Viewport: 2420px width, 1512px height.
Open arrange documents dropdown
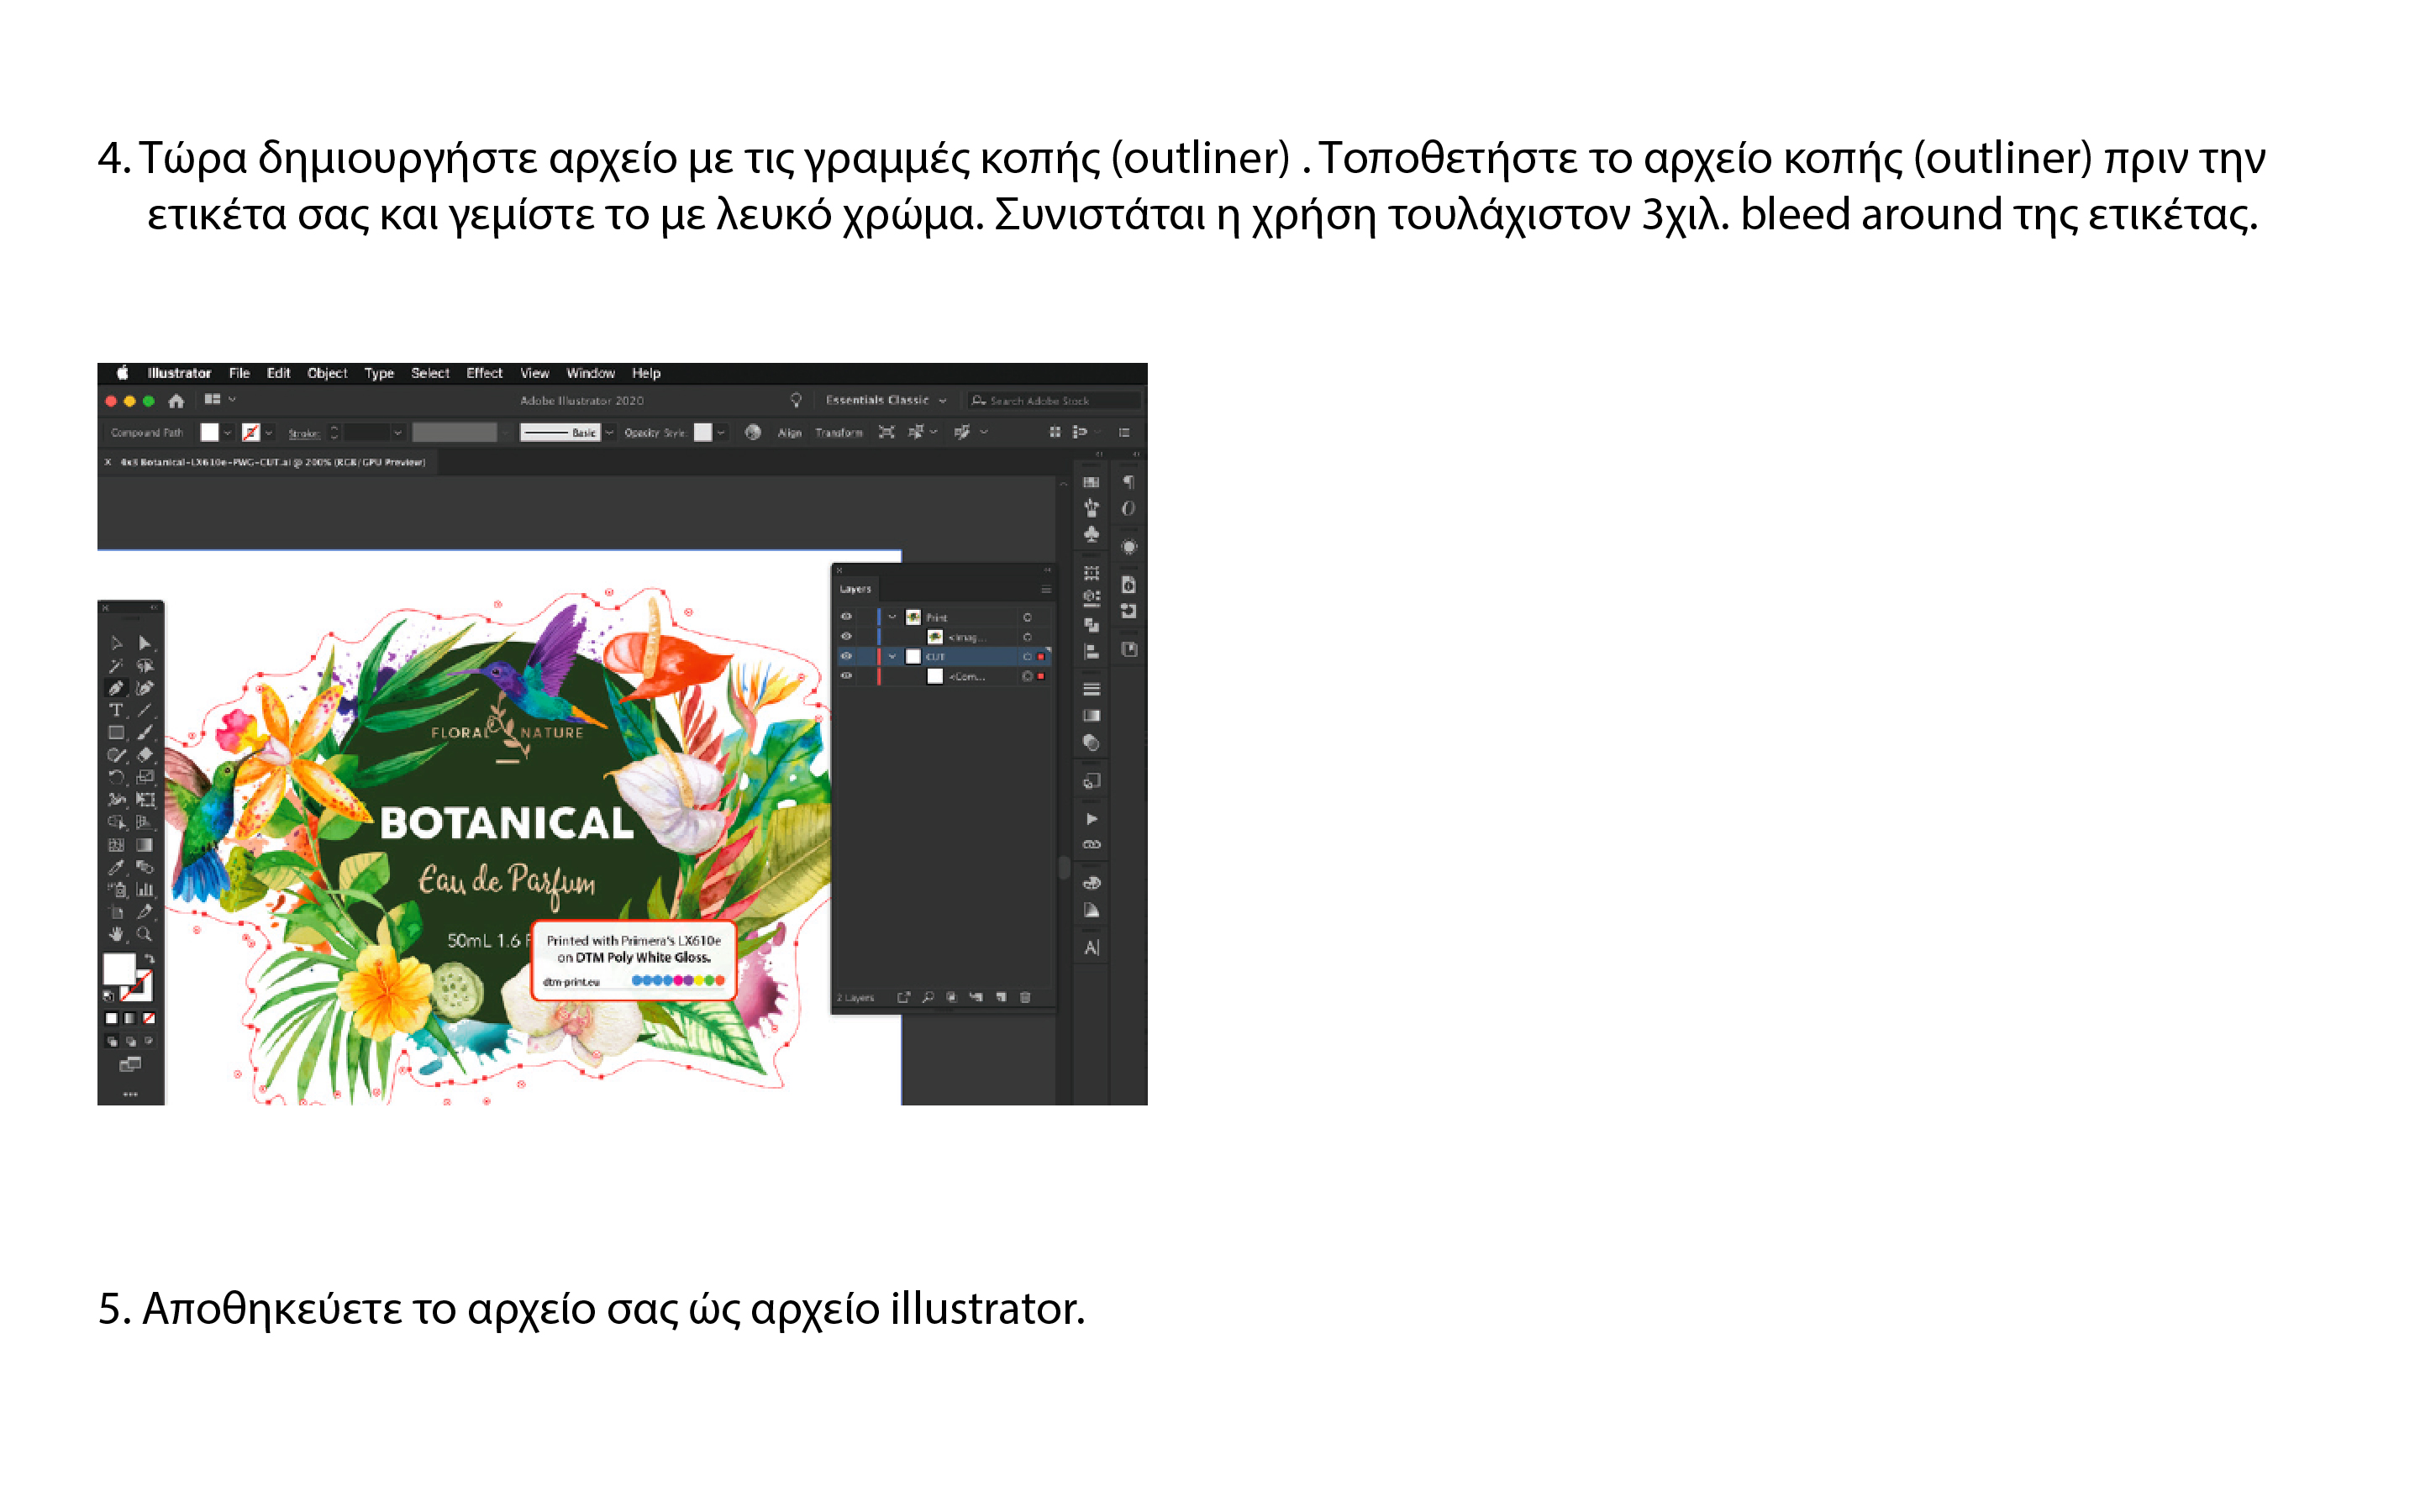tap(220, 399)
